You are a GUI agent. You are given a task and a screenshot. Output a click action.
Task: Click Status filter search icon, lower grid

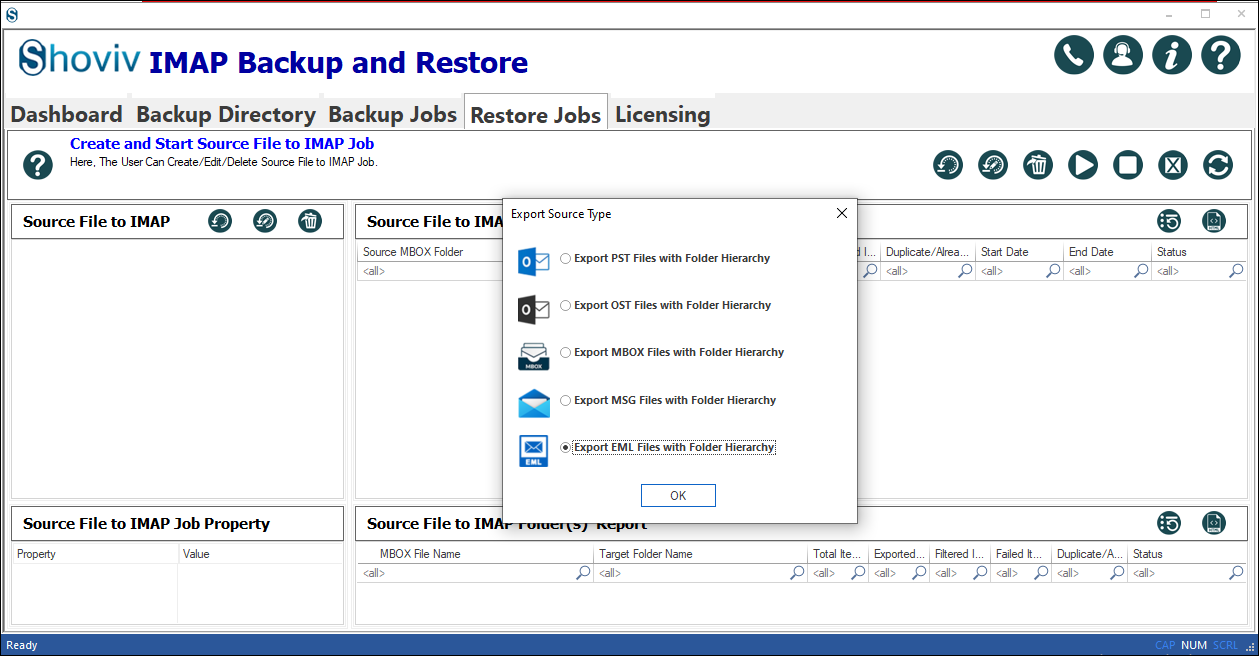point(1236,573)
